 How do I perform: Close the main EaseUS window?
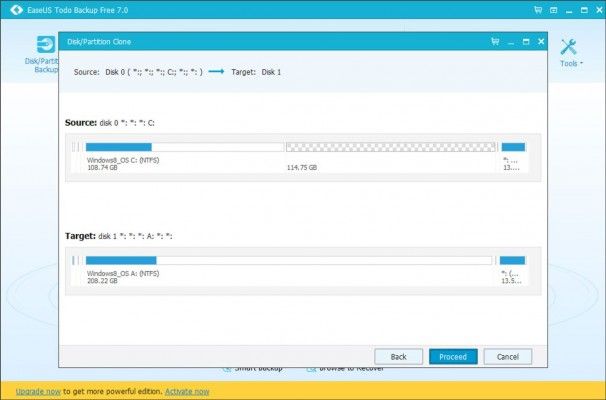tap(599, 10)
